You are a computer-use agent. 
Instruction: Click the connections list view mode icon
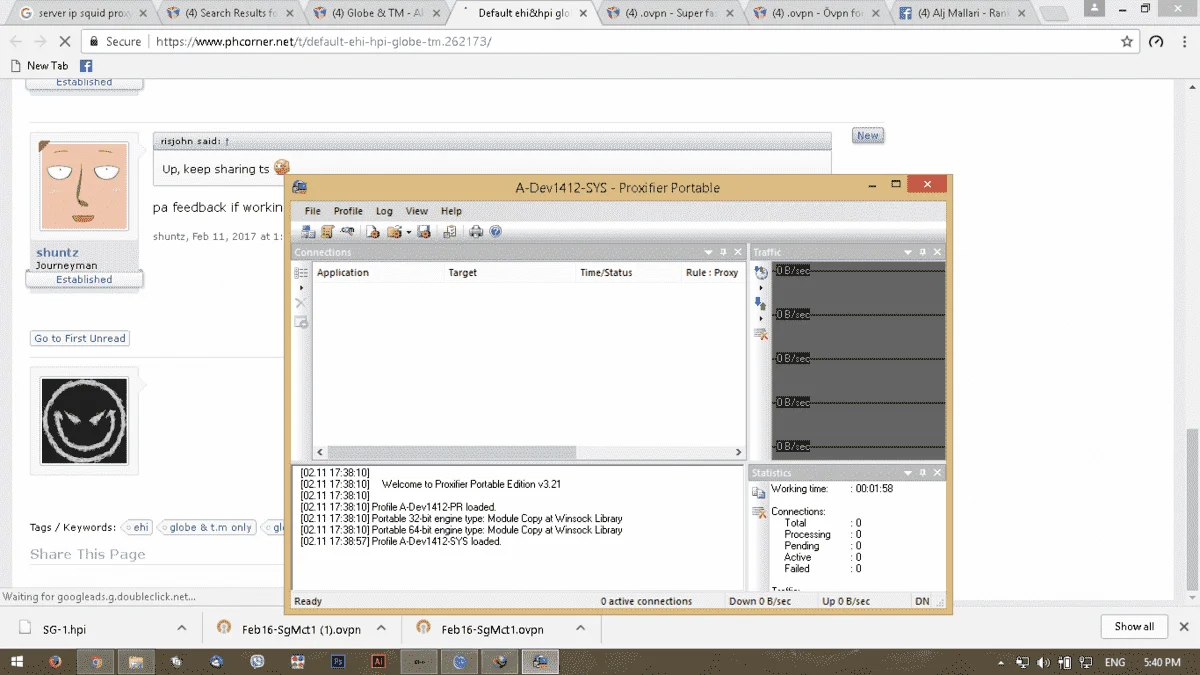point(301,273)
